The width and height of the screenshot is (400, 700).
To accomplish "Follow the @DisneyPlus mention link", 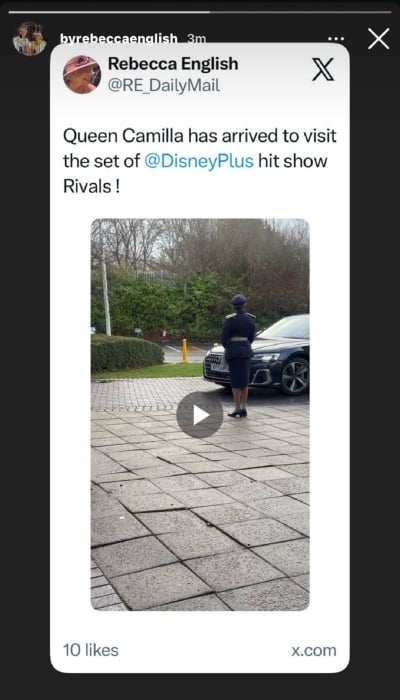I will (199, 161).
